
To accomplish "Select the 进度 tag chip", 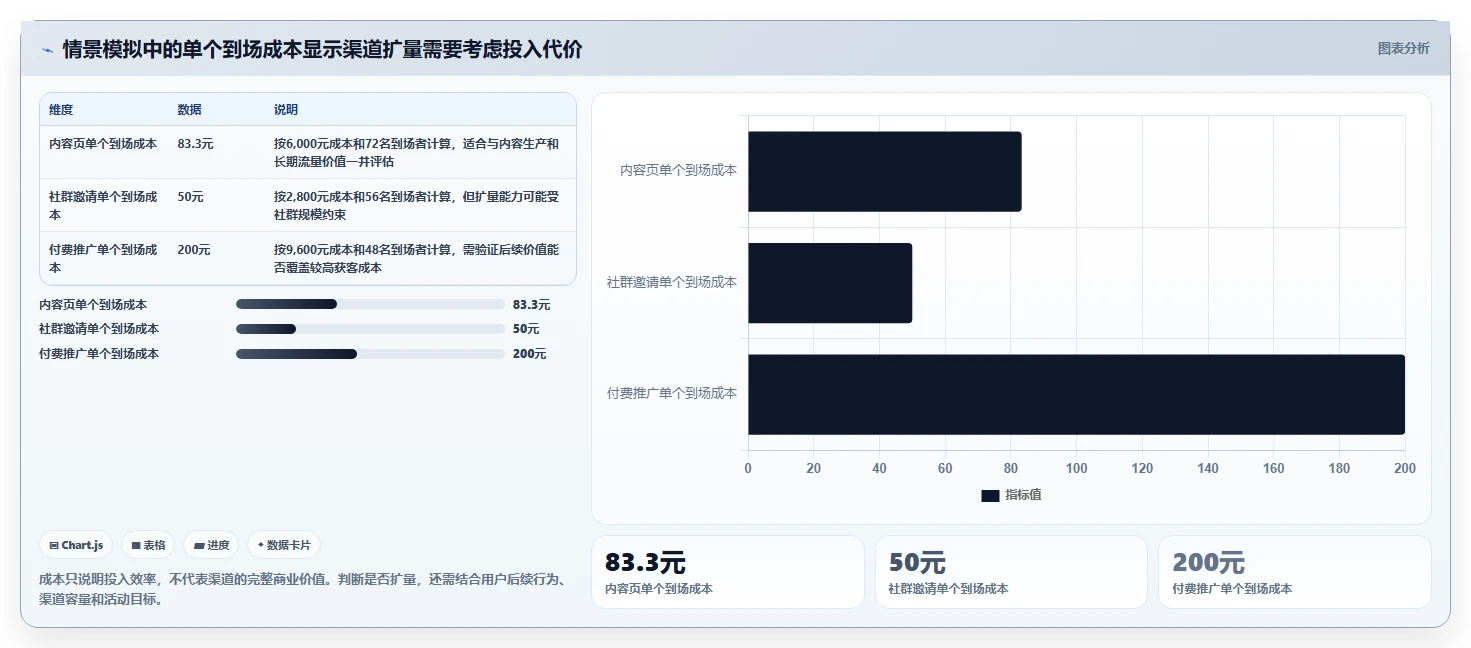I will click(211, 545).
